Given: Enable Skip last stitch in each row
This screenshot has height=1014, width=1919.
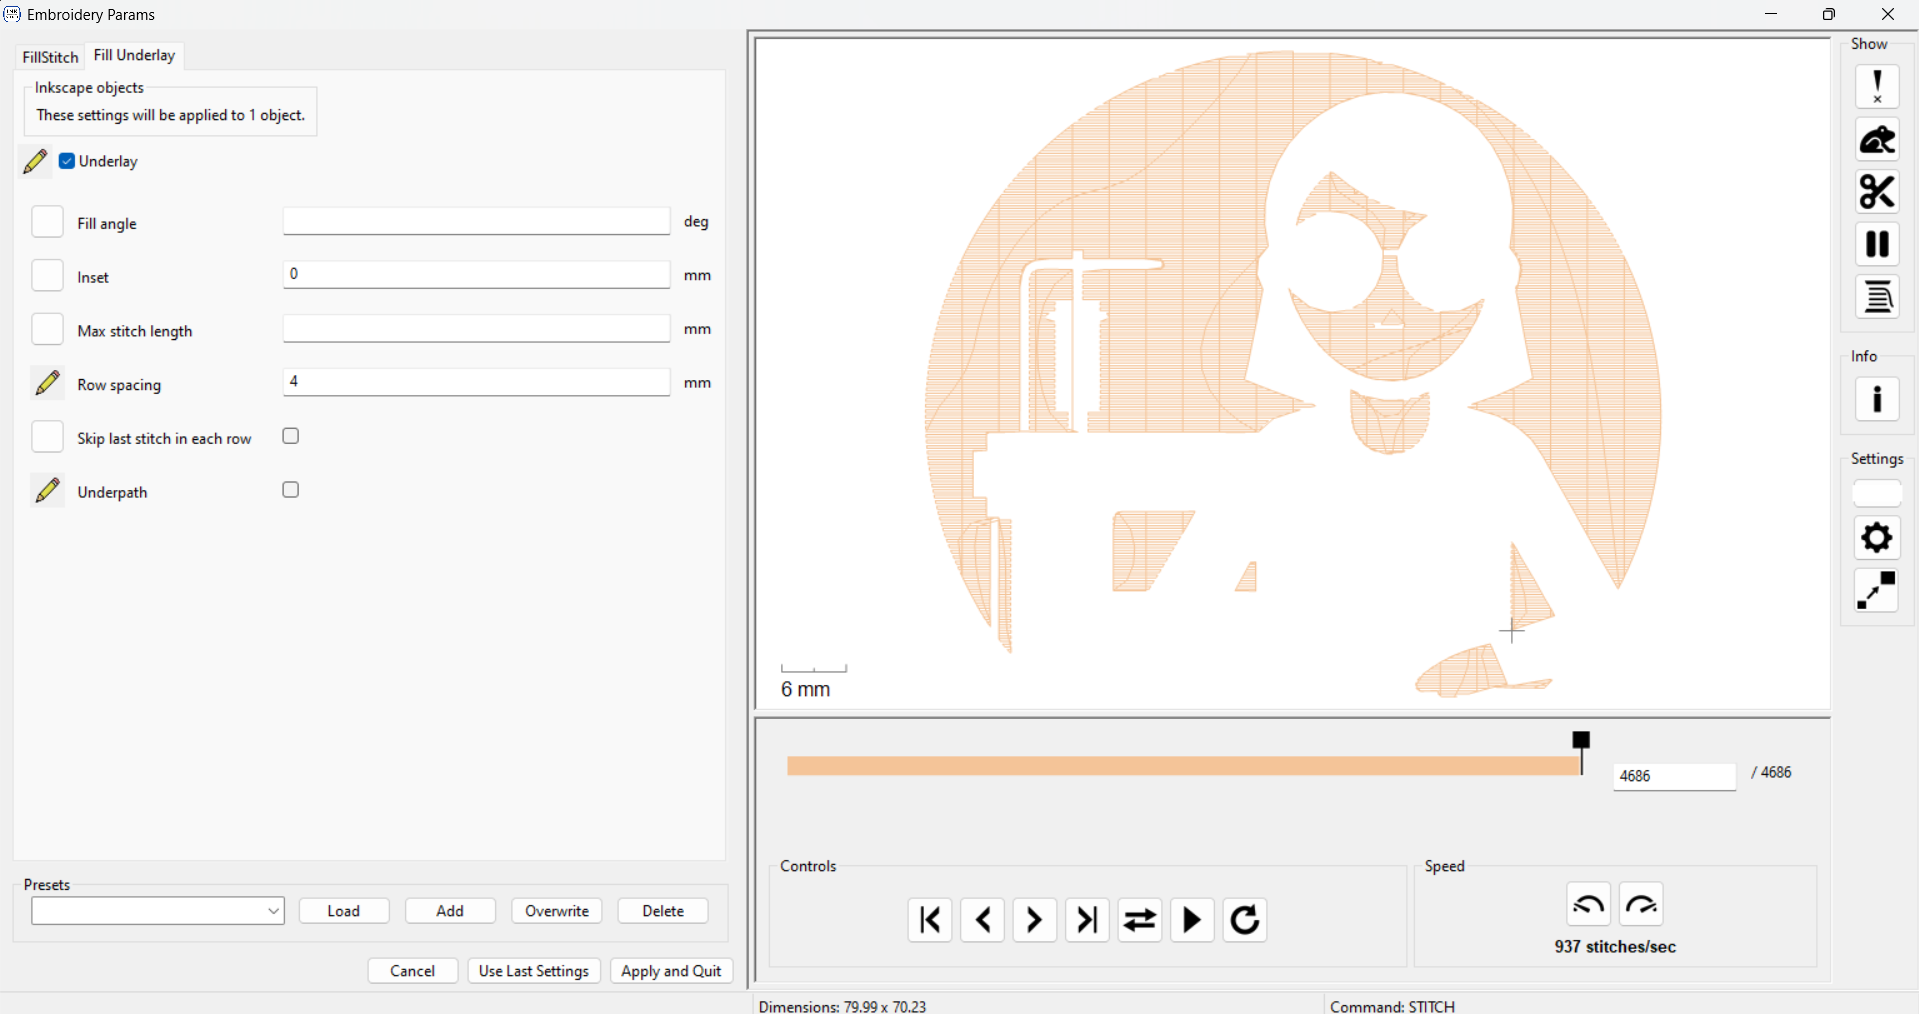Looking at the screenshot, I should pos(291,436).
